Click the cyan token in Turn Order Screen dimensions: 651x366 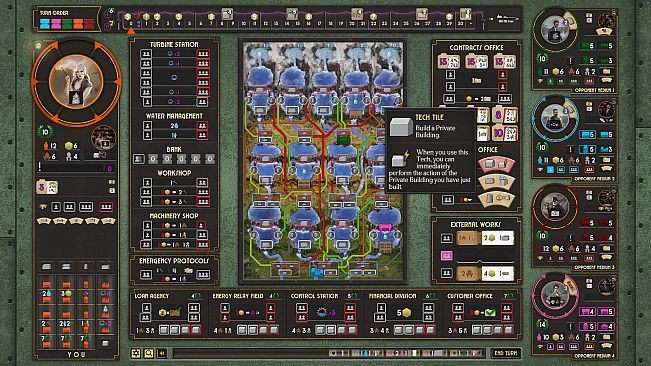[x=44, y=24]
